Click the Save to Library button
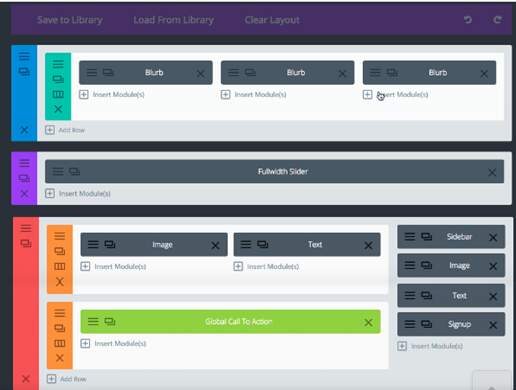Viewport: 516px width, 390px height. [x=70, y=20]
